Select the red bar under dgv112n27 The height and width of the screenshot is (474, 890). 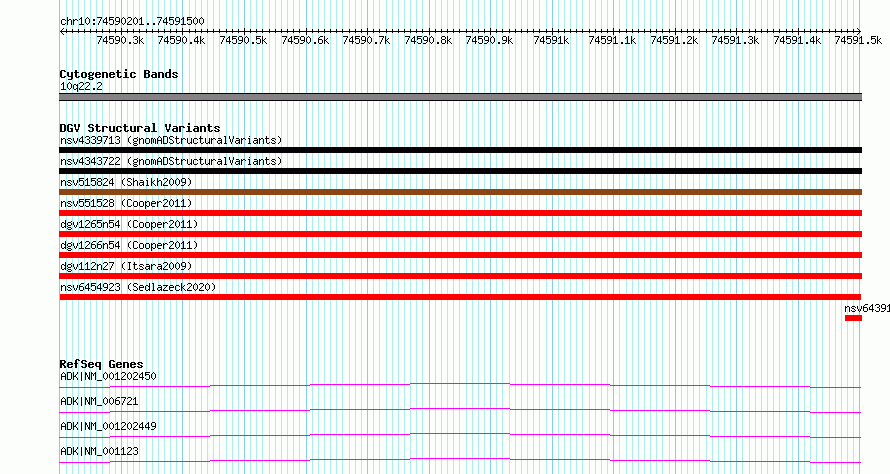tap(460, 276)
